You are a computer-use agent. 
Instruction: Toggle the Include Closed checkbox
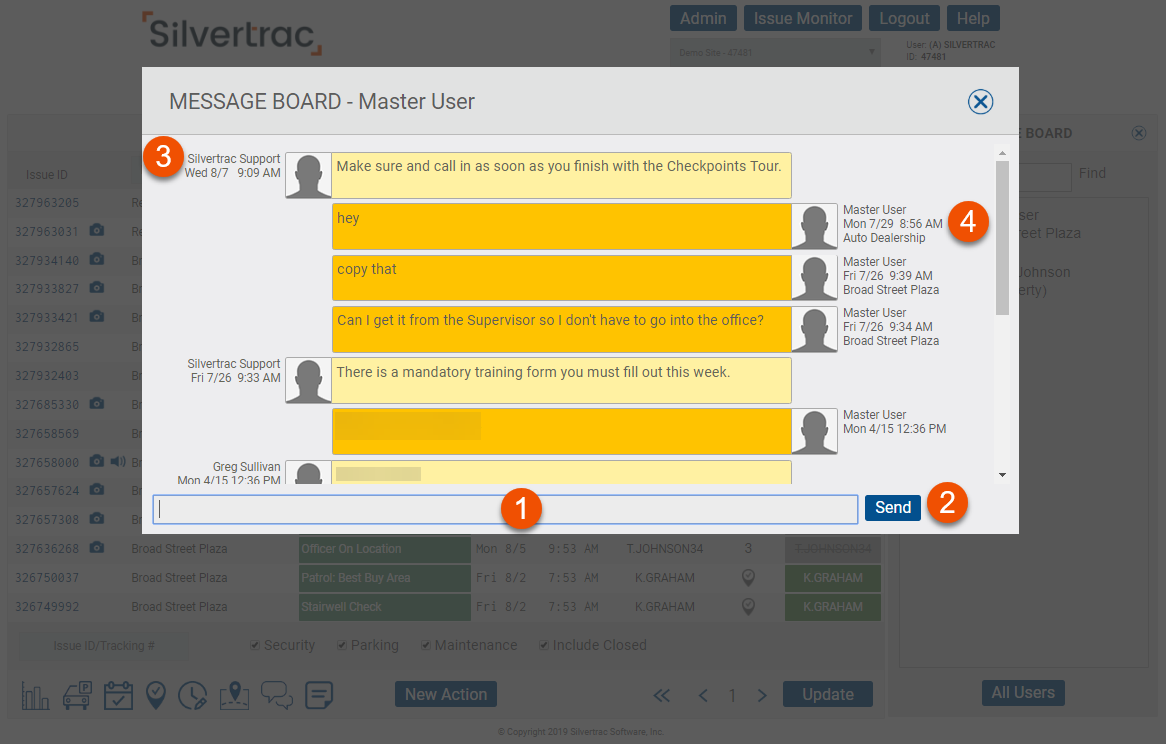tap(544, 645)
